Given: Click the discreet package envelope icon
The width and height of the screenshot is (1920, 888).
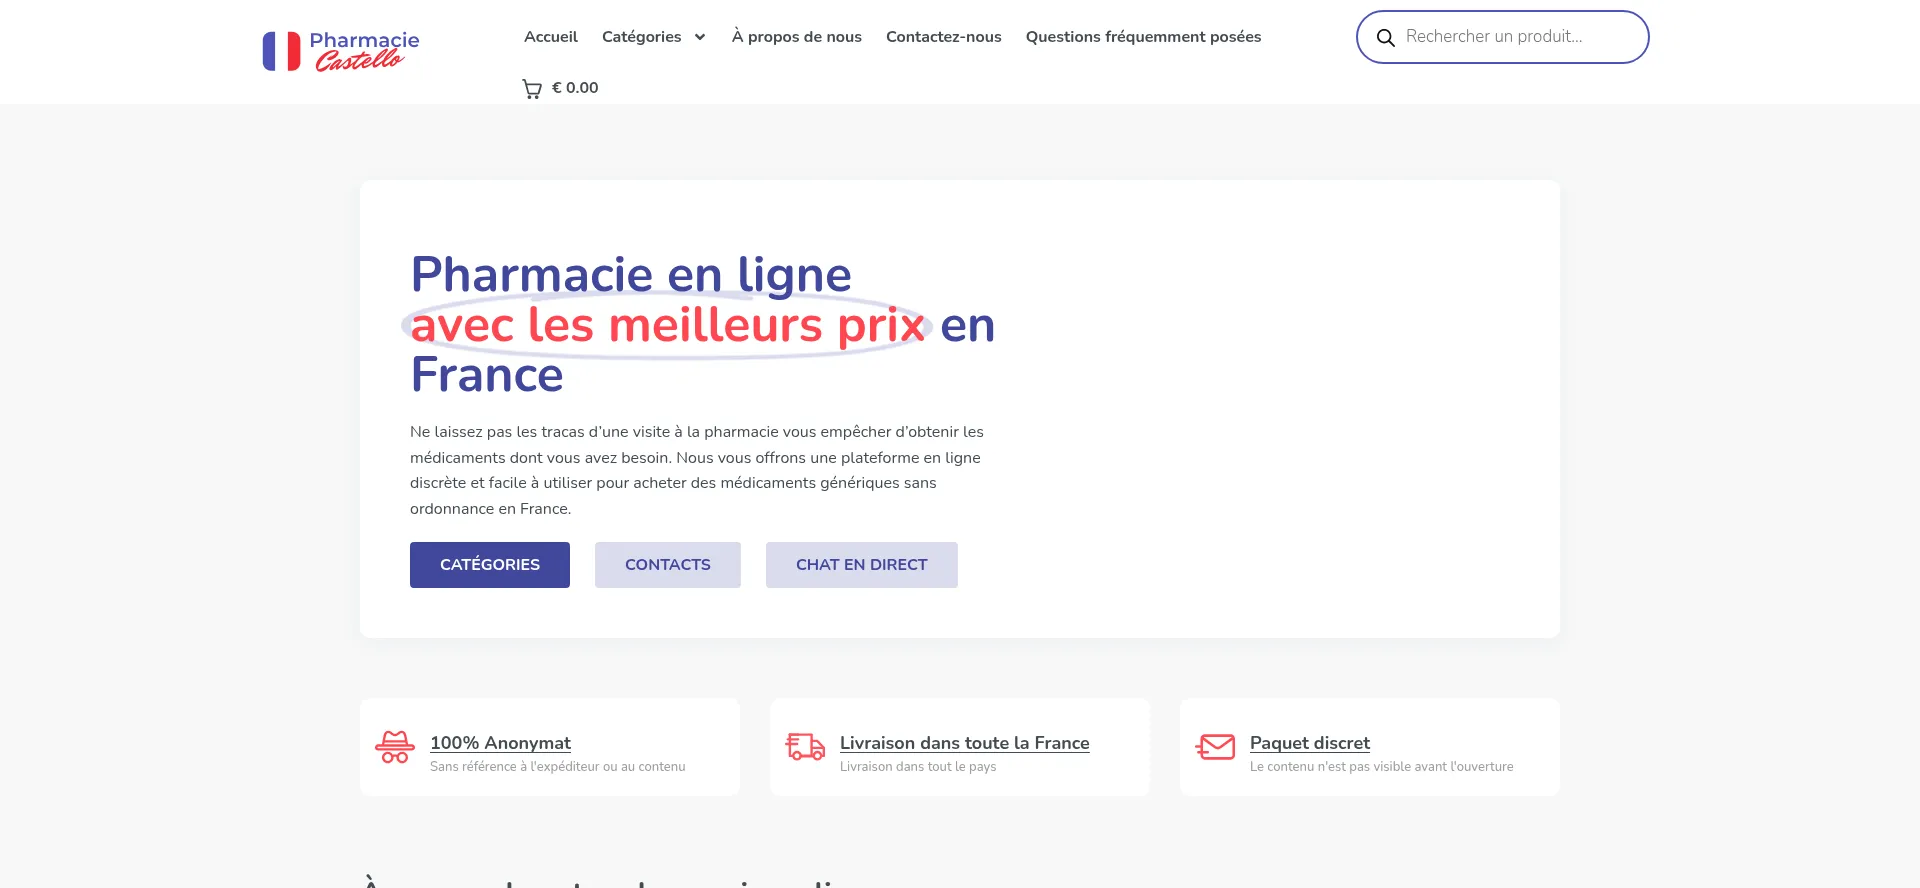Looking at the screenshot, I should (1215, 747).
